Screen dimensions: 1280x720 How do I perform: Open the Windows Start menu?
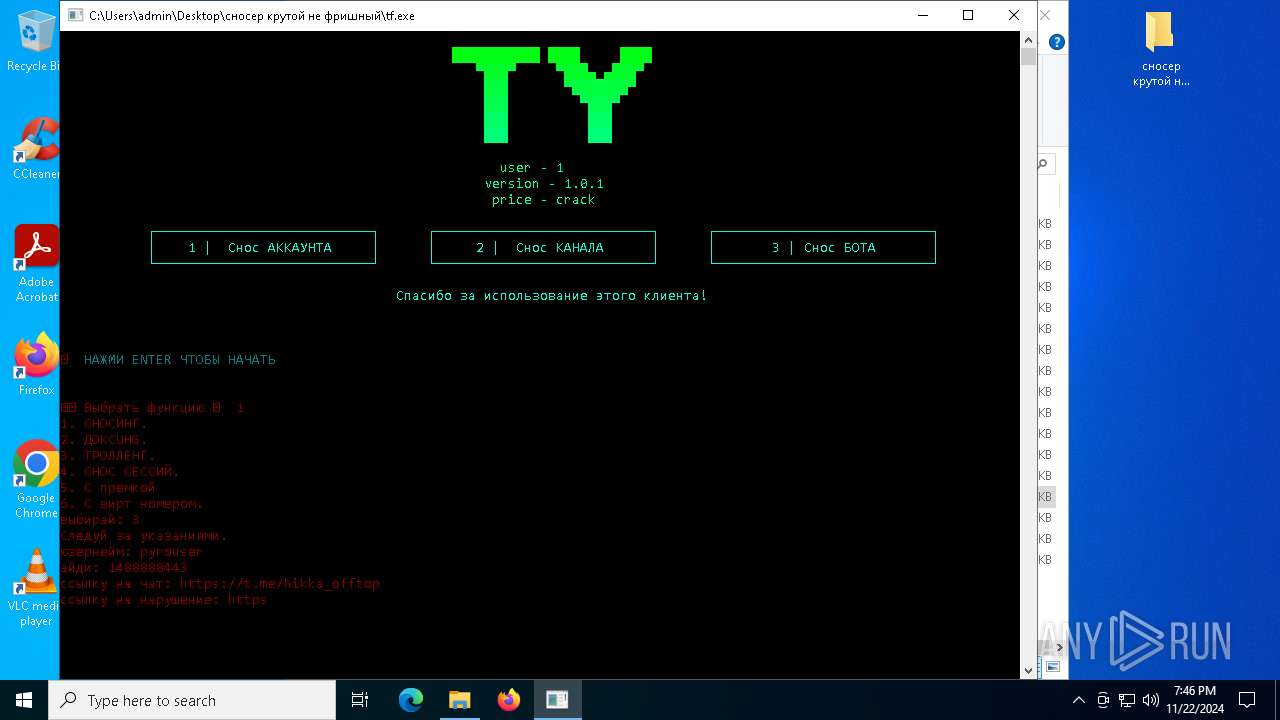tap(24, 700)
